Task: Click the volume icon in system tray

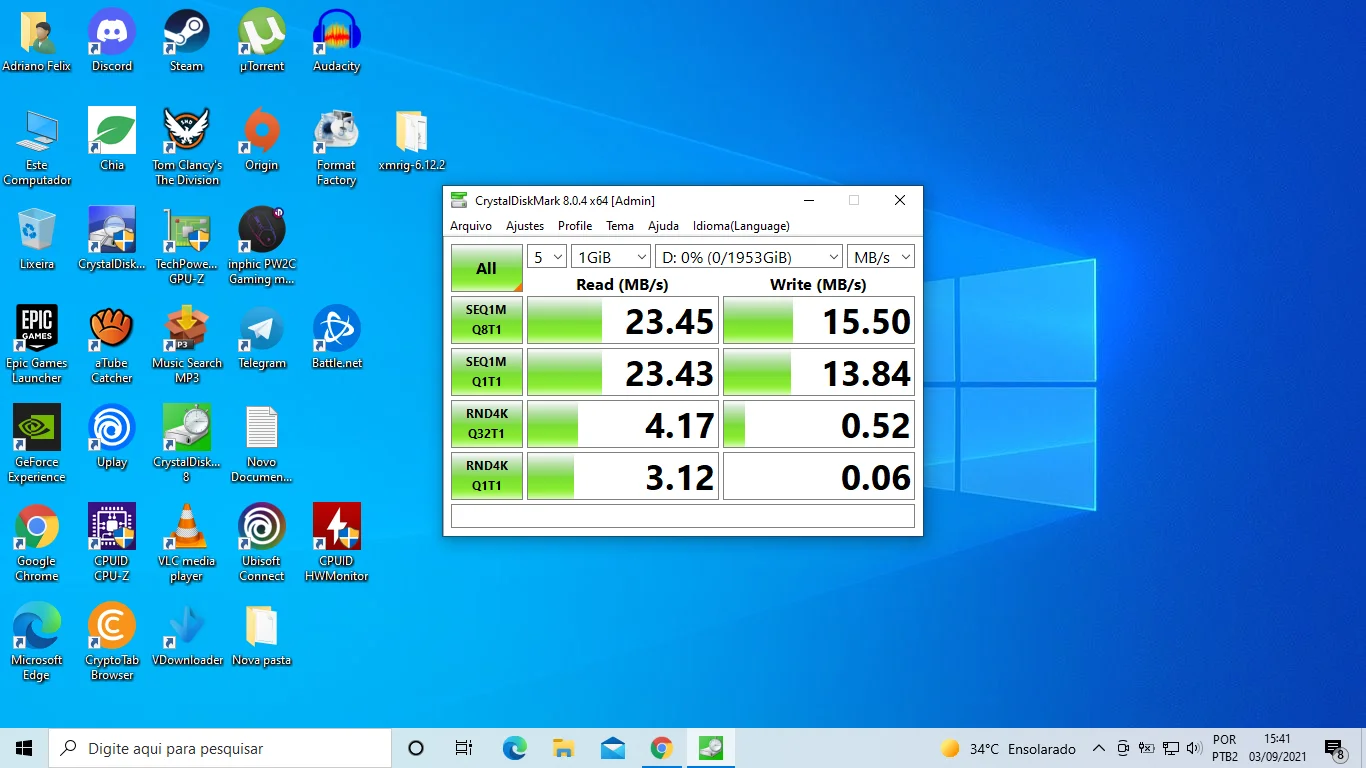Action: point(1193,748)
